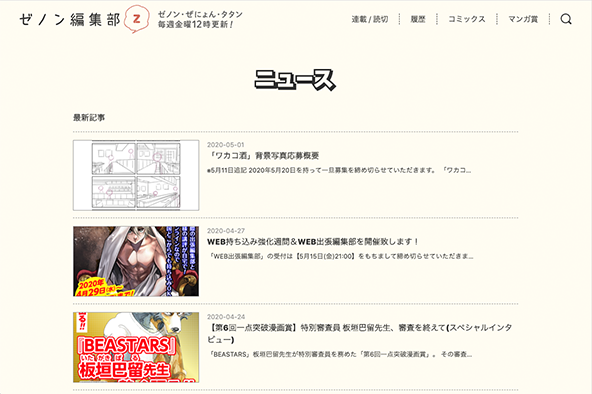The width and height of the screenshot is (592, 394).
Task: Click the 2020-04-24 date text
Action: (x=226, y=317)
